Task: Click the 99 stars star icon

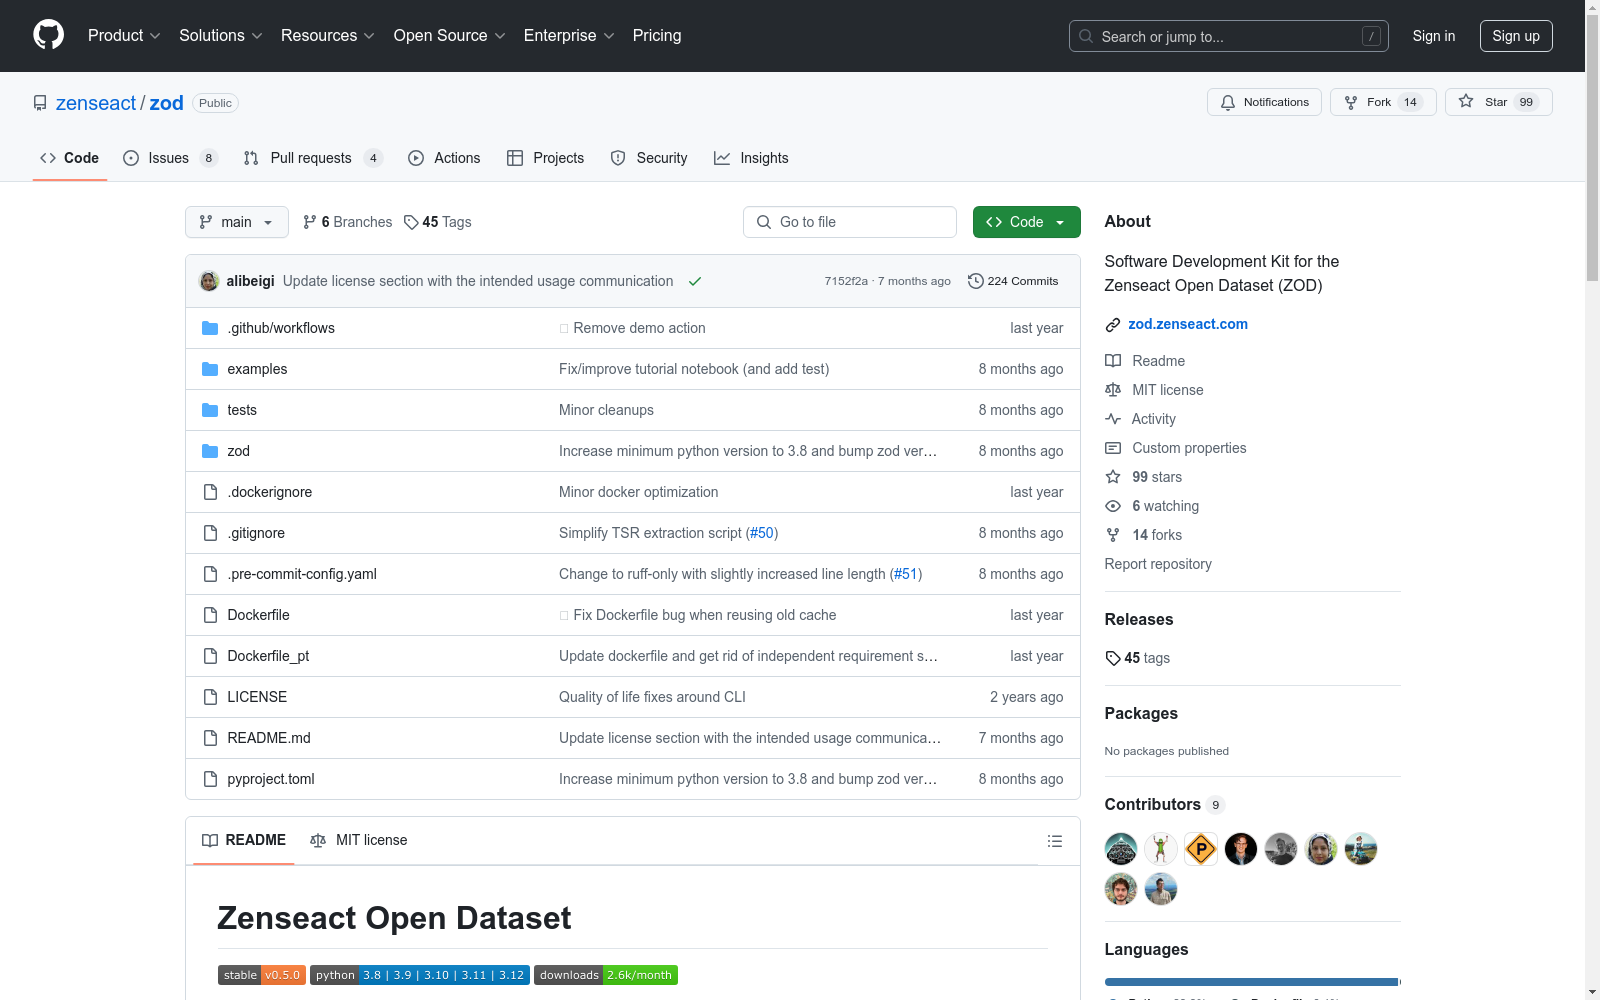Action: tap(1113, 477)
